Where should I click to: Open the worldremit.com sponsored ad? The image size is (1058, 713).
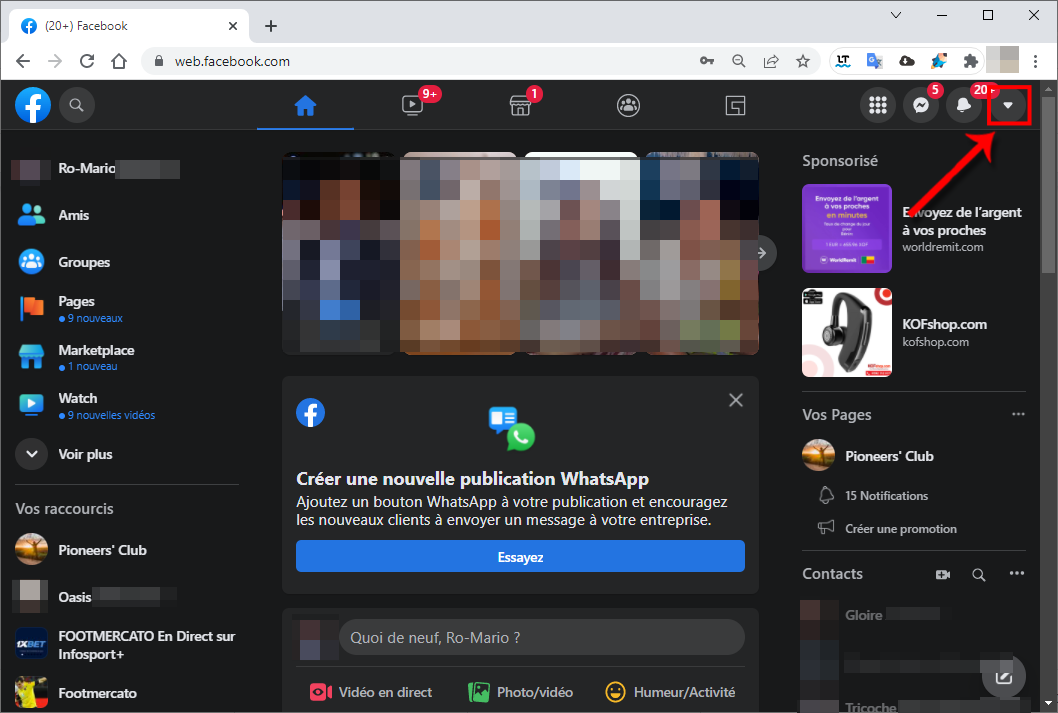[x=914, y=229]
